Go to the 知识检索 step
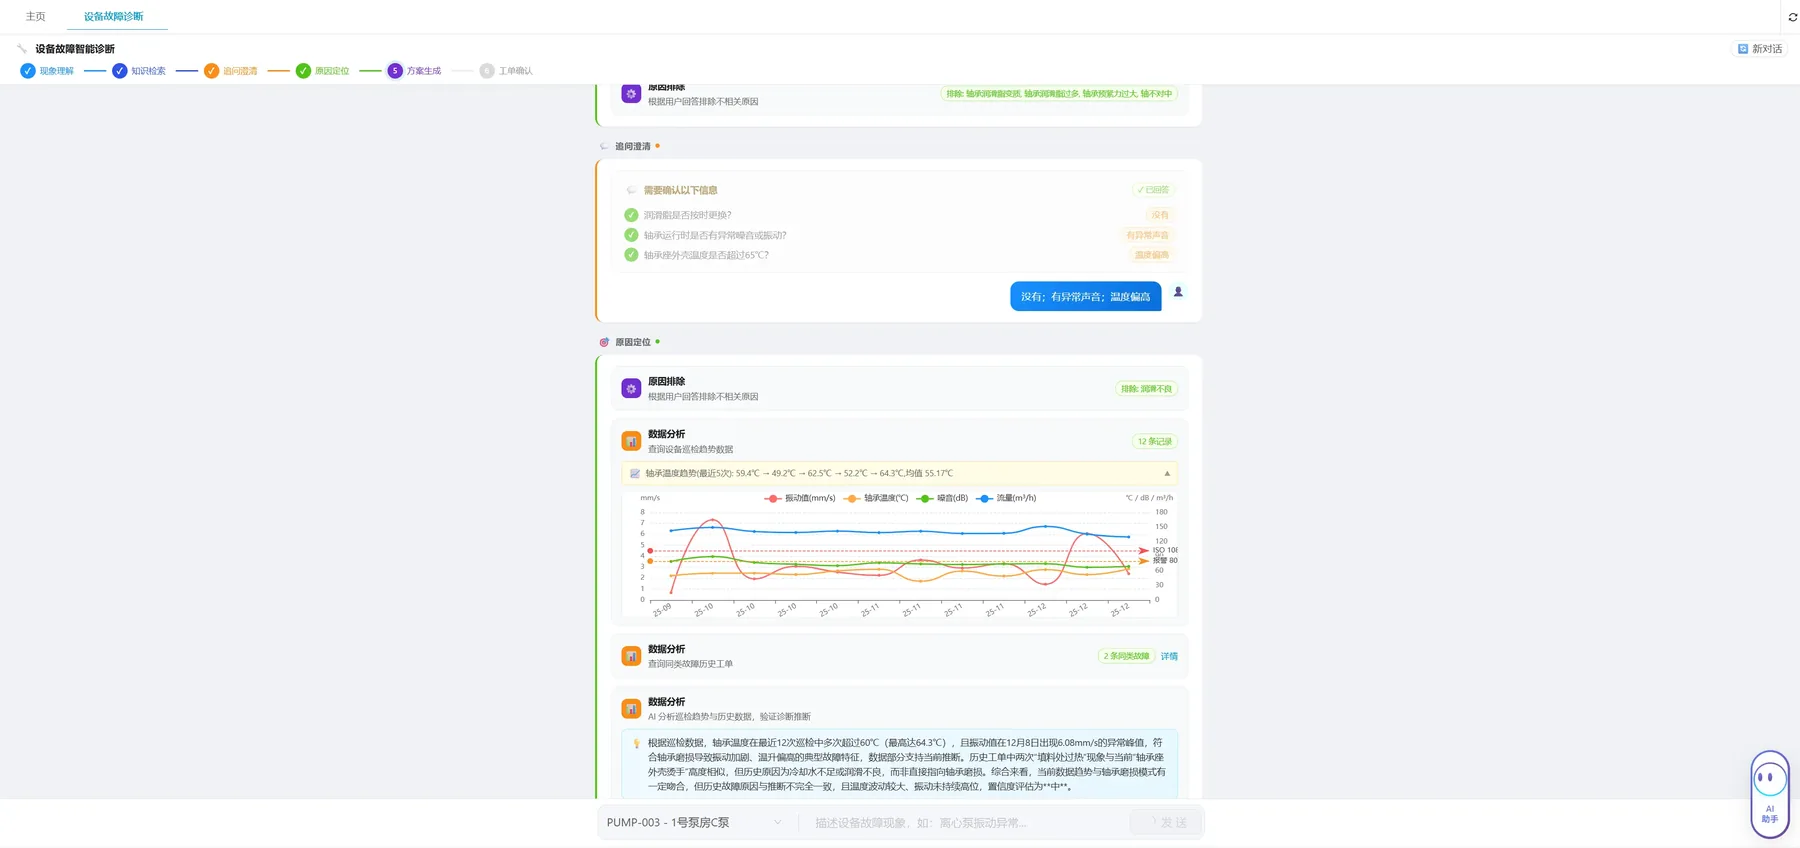Screen dimensions: 1800x848 [139, 71]
